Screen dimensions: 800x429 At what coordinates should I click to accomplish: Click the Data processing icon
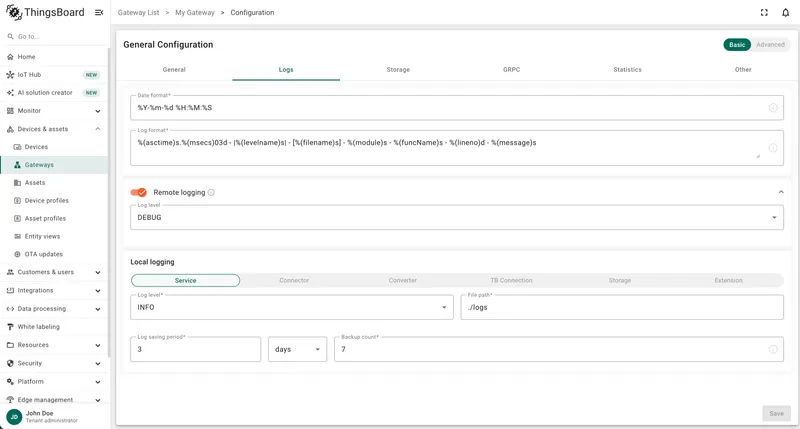point(10,309)
